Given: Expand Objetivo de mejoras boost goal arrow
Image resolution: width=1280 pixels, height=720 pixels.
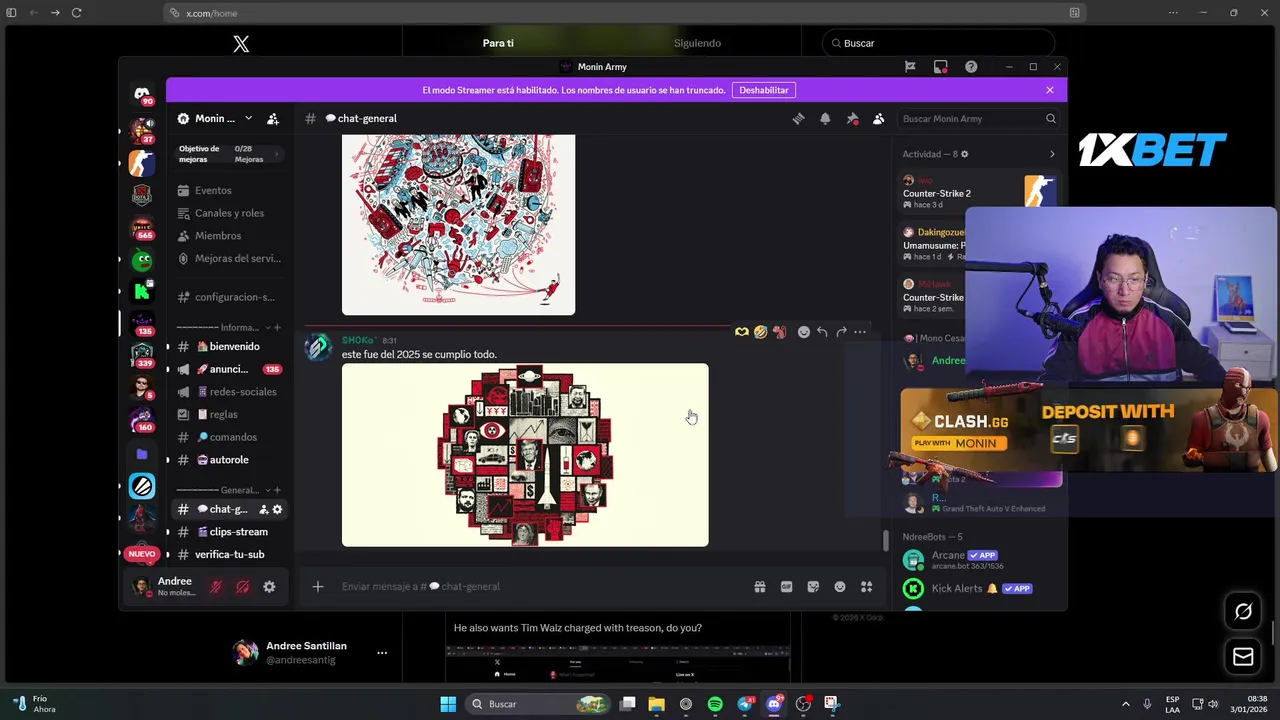Looking at the screenshot, I should [277, 154].
